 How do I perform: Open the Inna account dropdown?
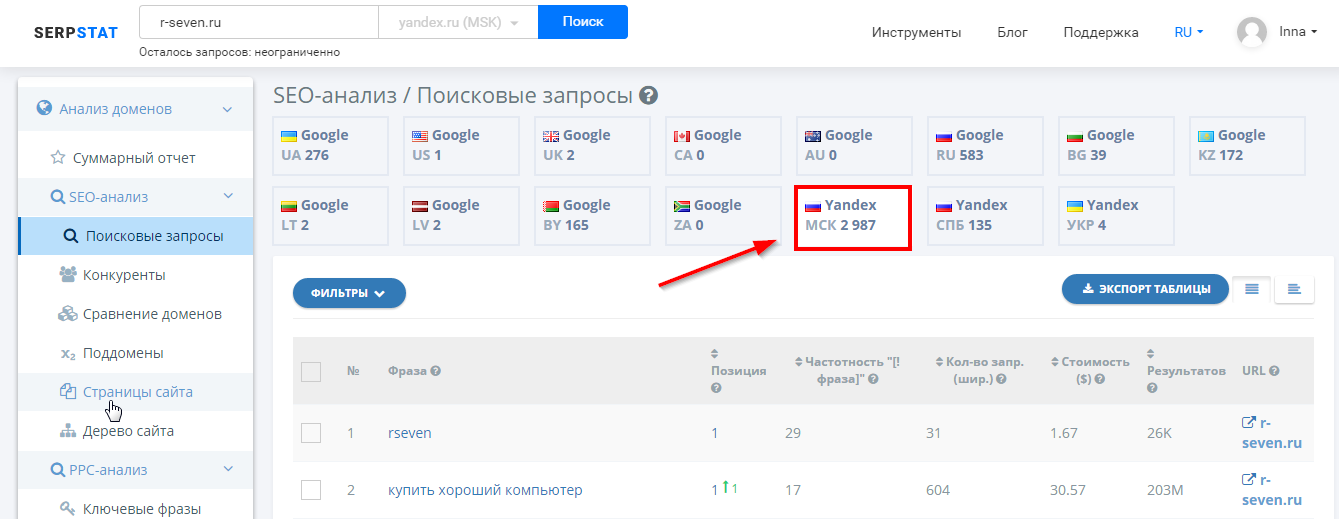pyautogui.click(x=1298, y=32)
